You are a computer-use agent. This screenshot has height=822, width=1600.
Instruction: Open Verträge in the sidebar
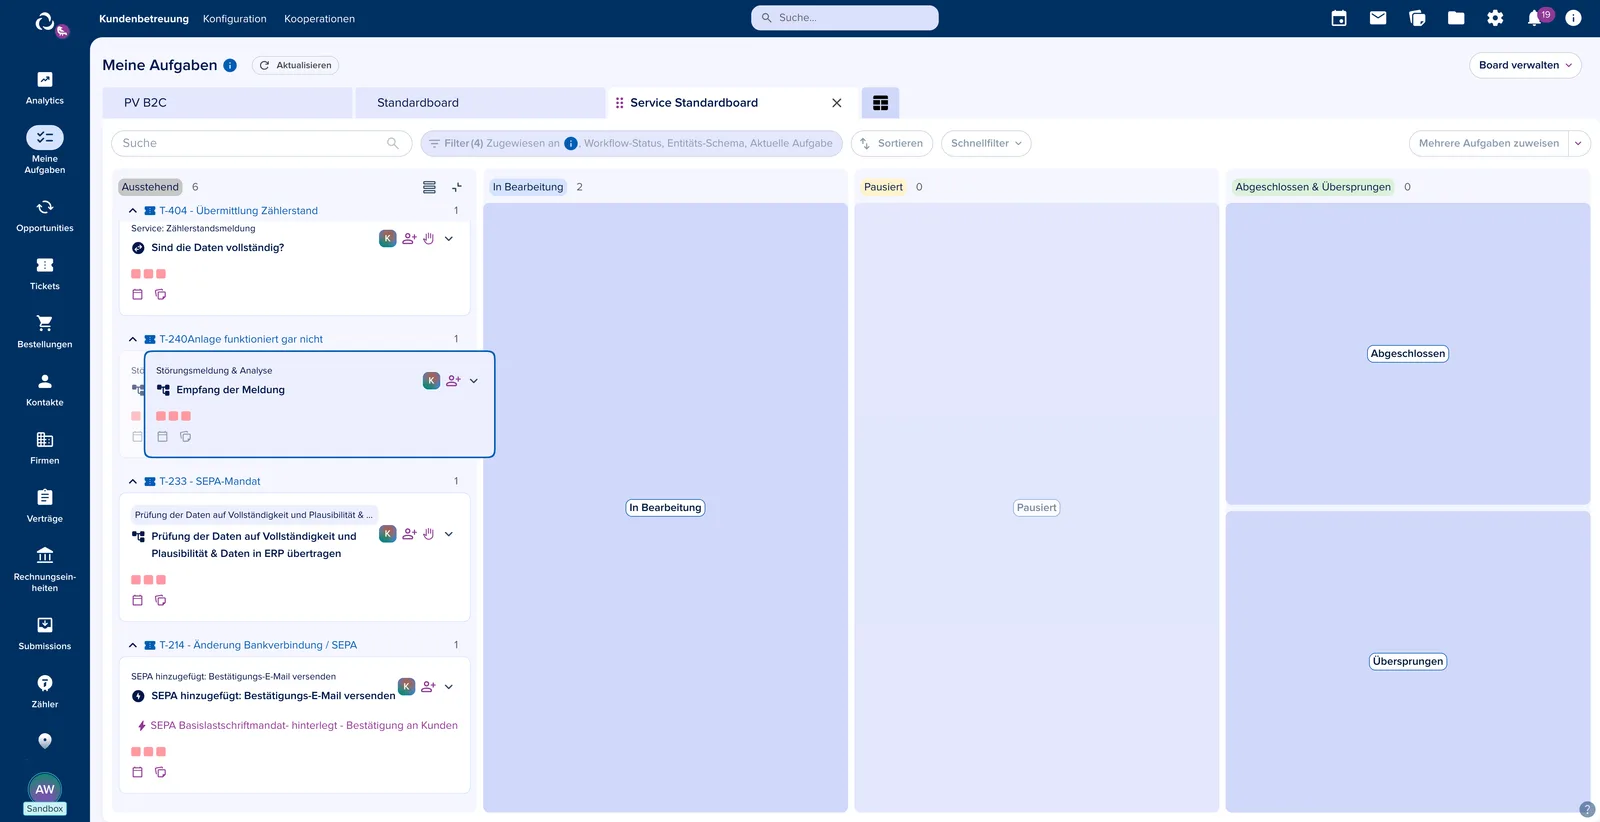pos(45,505)
